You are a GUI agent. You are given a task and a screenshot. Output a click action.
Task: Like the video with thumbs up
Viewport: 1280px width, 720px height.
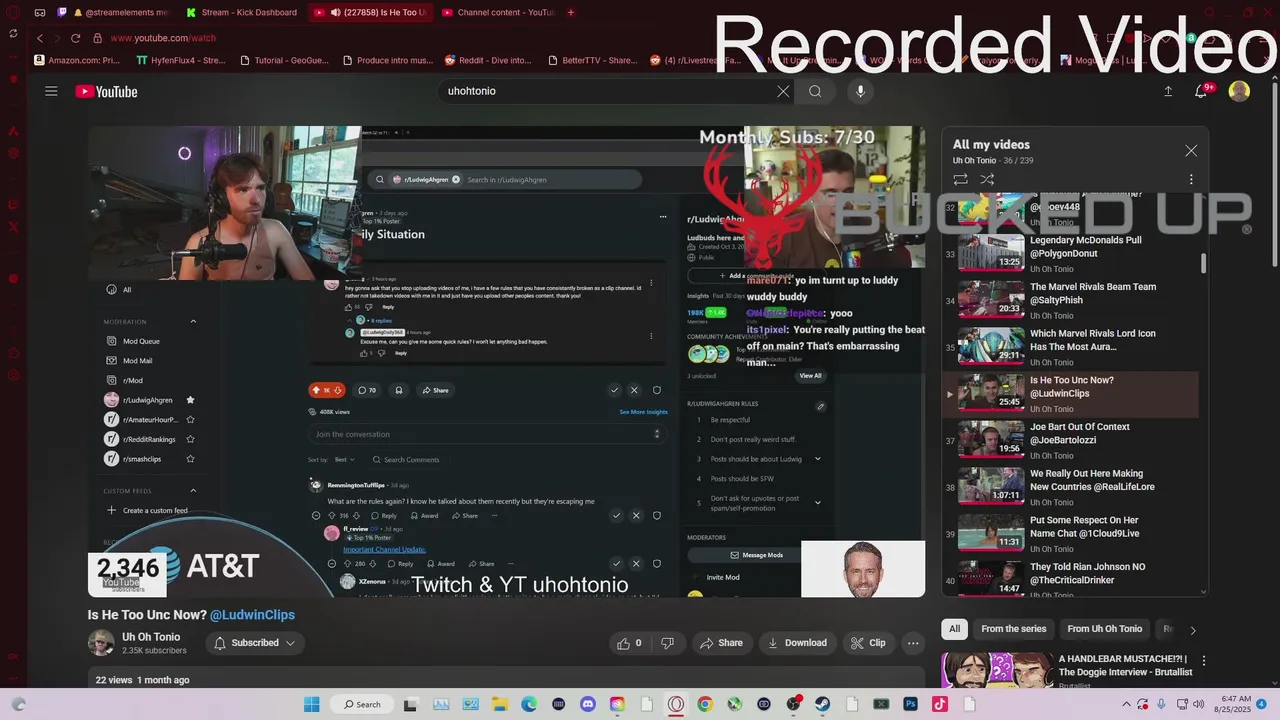[x=630, y=643]
